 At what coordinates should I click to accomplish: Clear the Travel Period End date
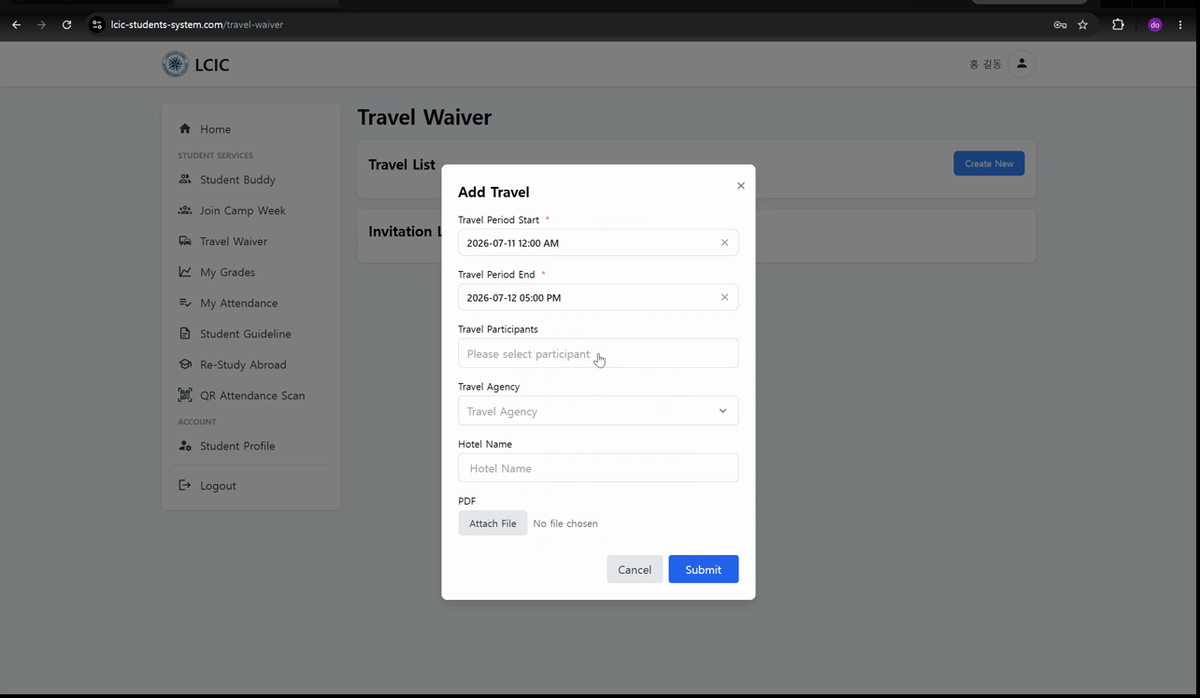[x=725, y=298]
